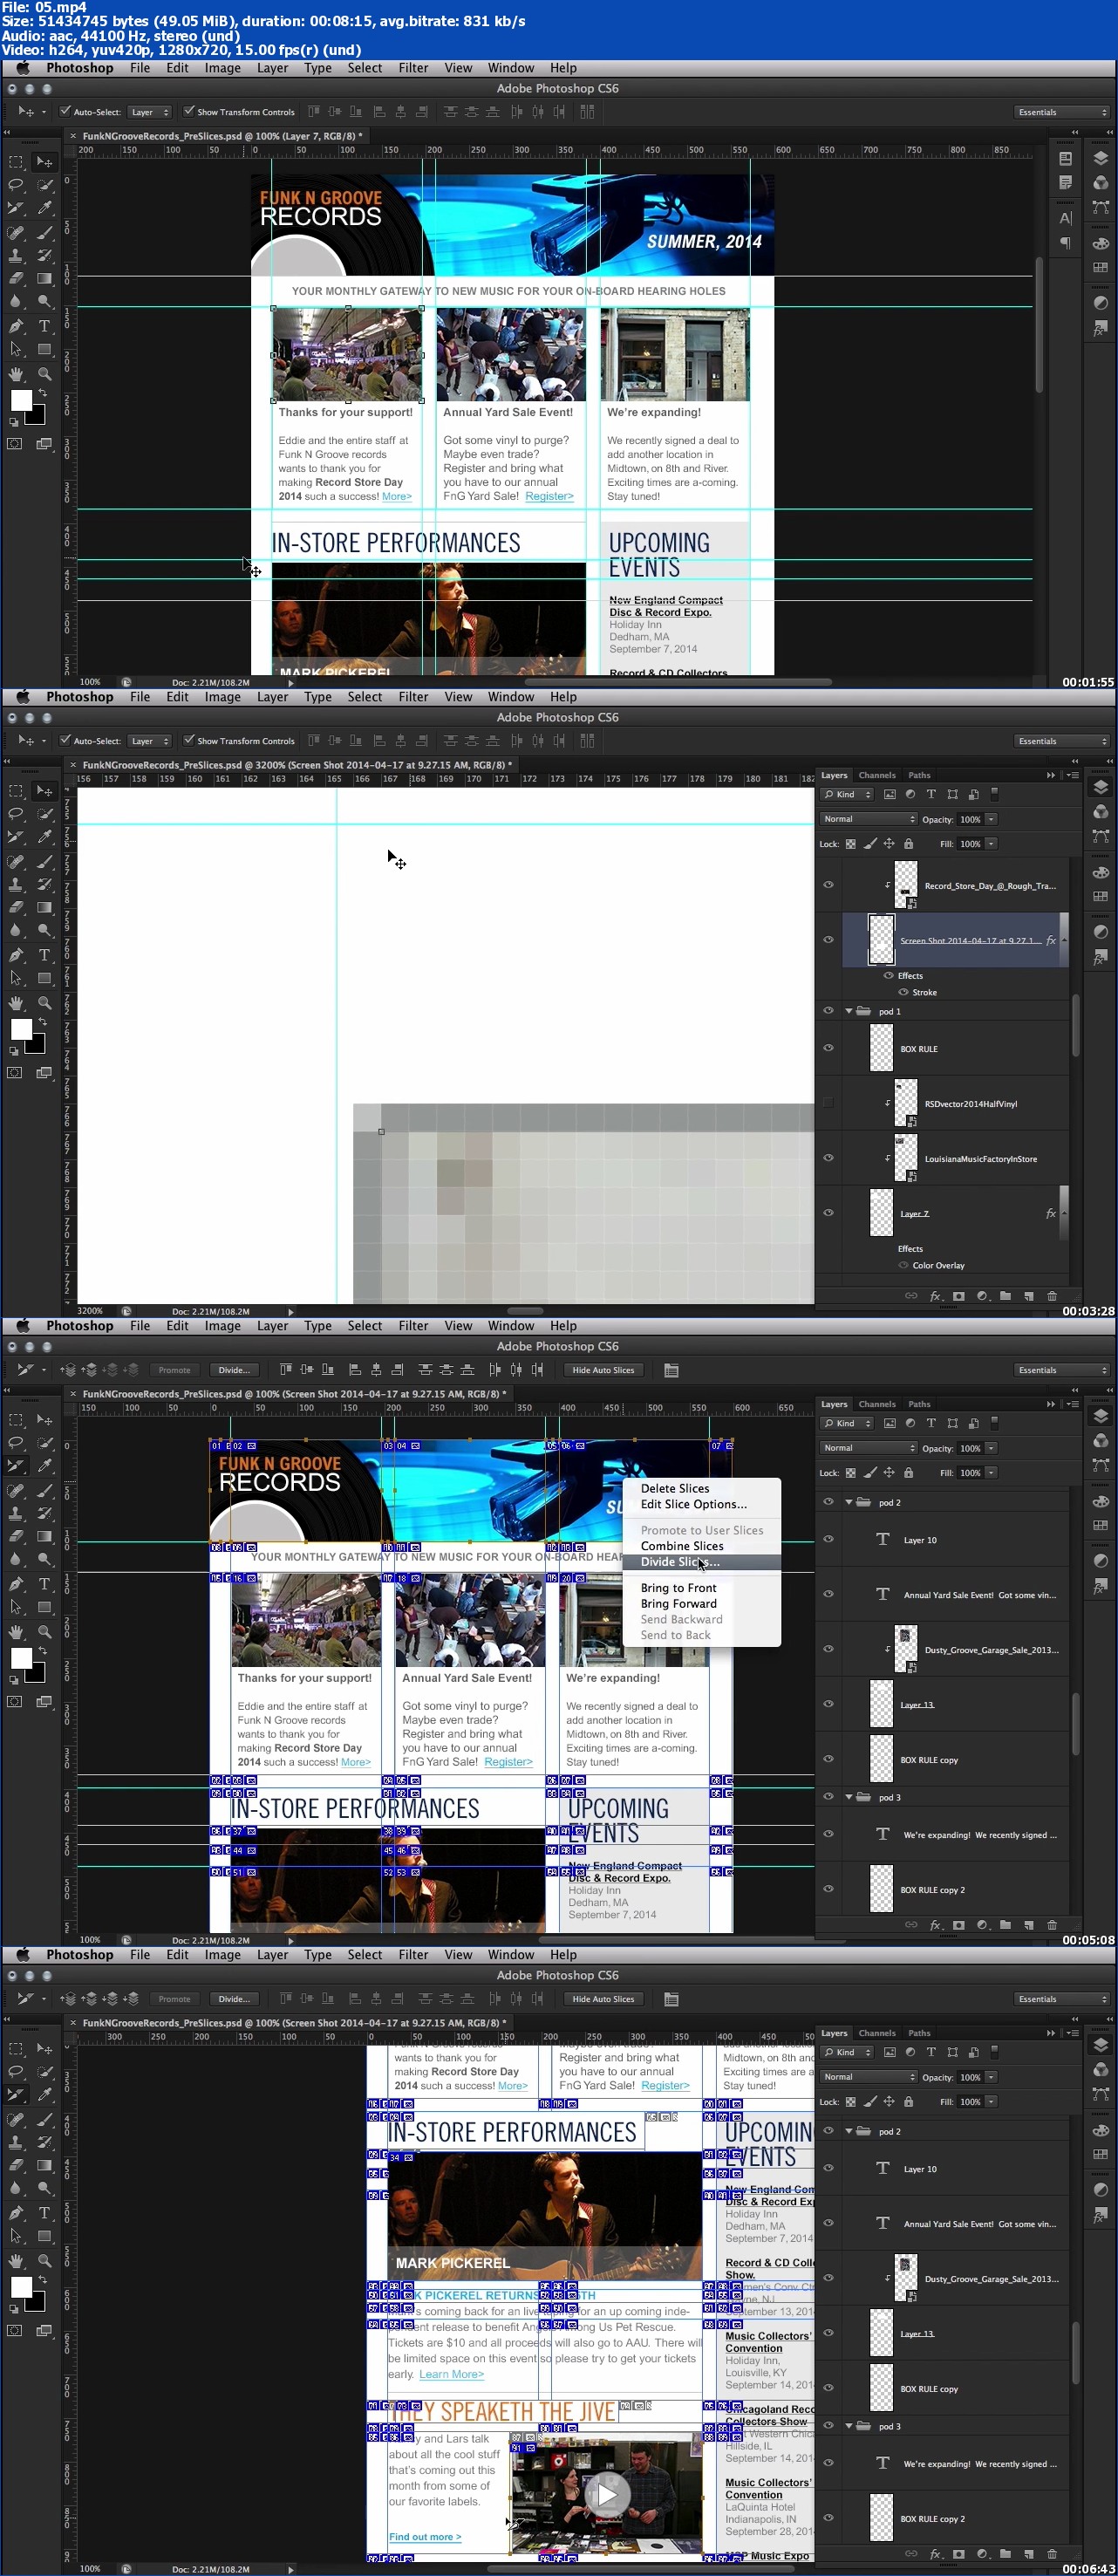Select the Clone Stamp tool in 00:01:55 frame

point(16,256)
